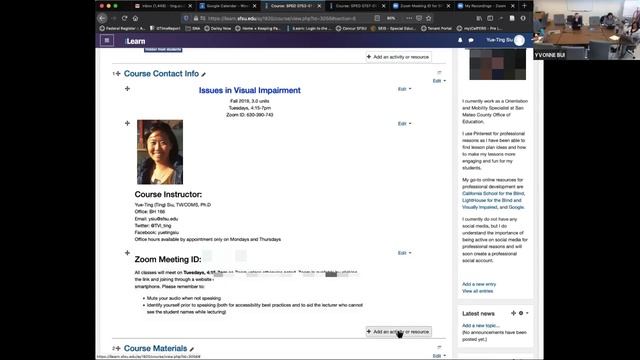Screen dimensions: 640x360
Task: Open Edit dropdown for Zoom Meeting ID label
Action: (x=404, y=253)
